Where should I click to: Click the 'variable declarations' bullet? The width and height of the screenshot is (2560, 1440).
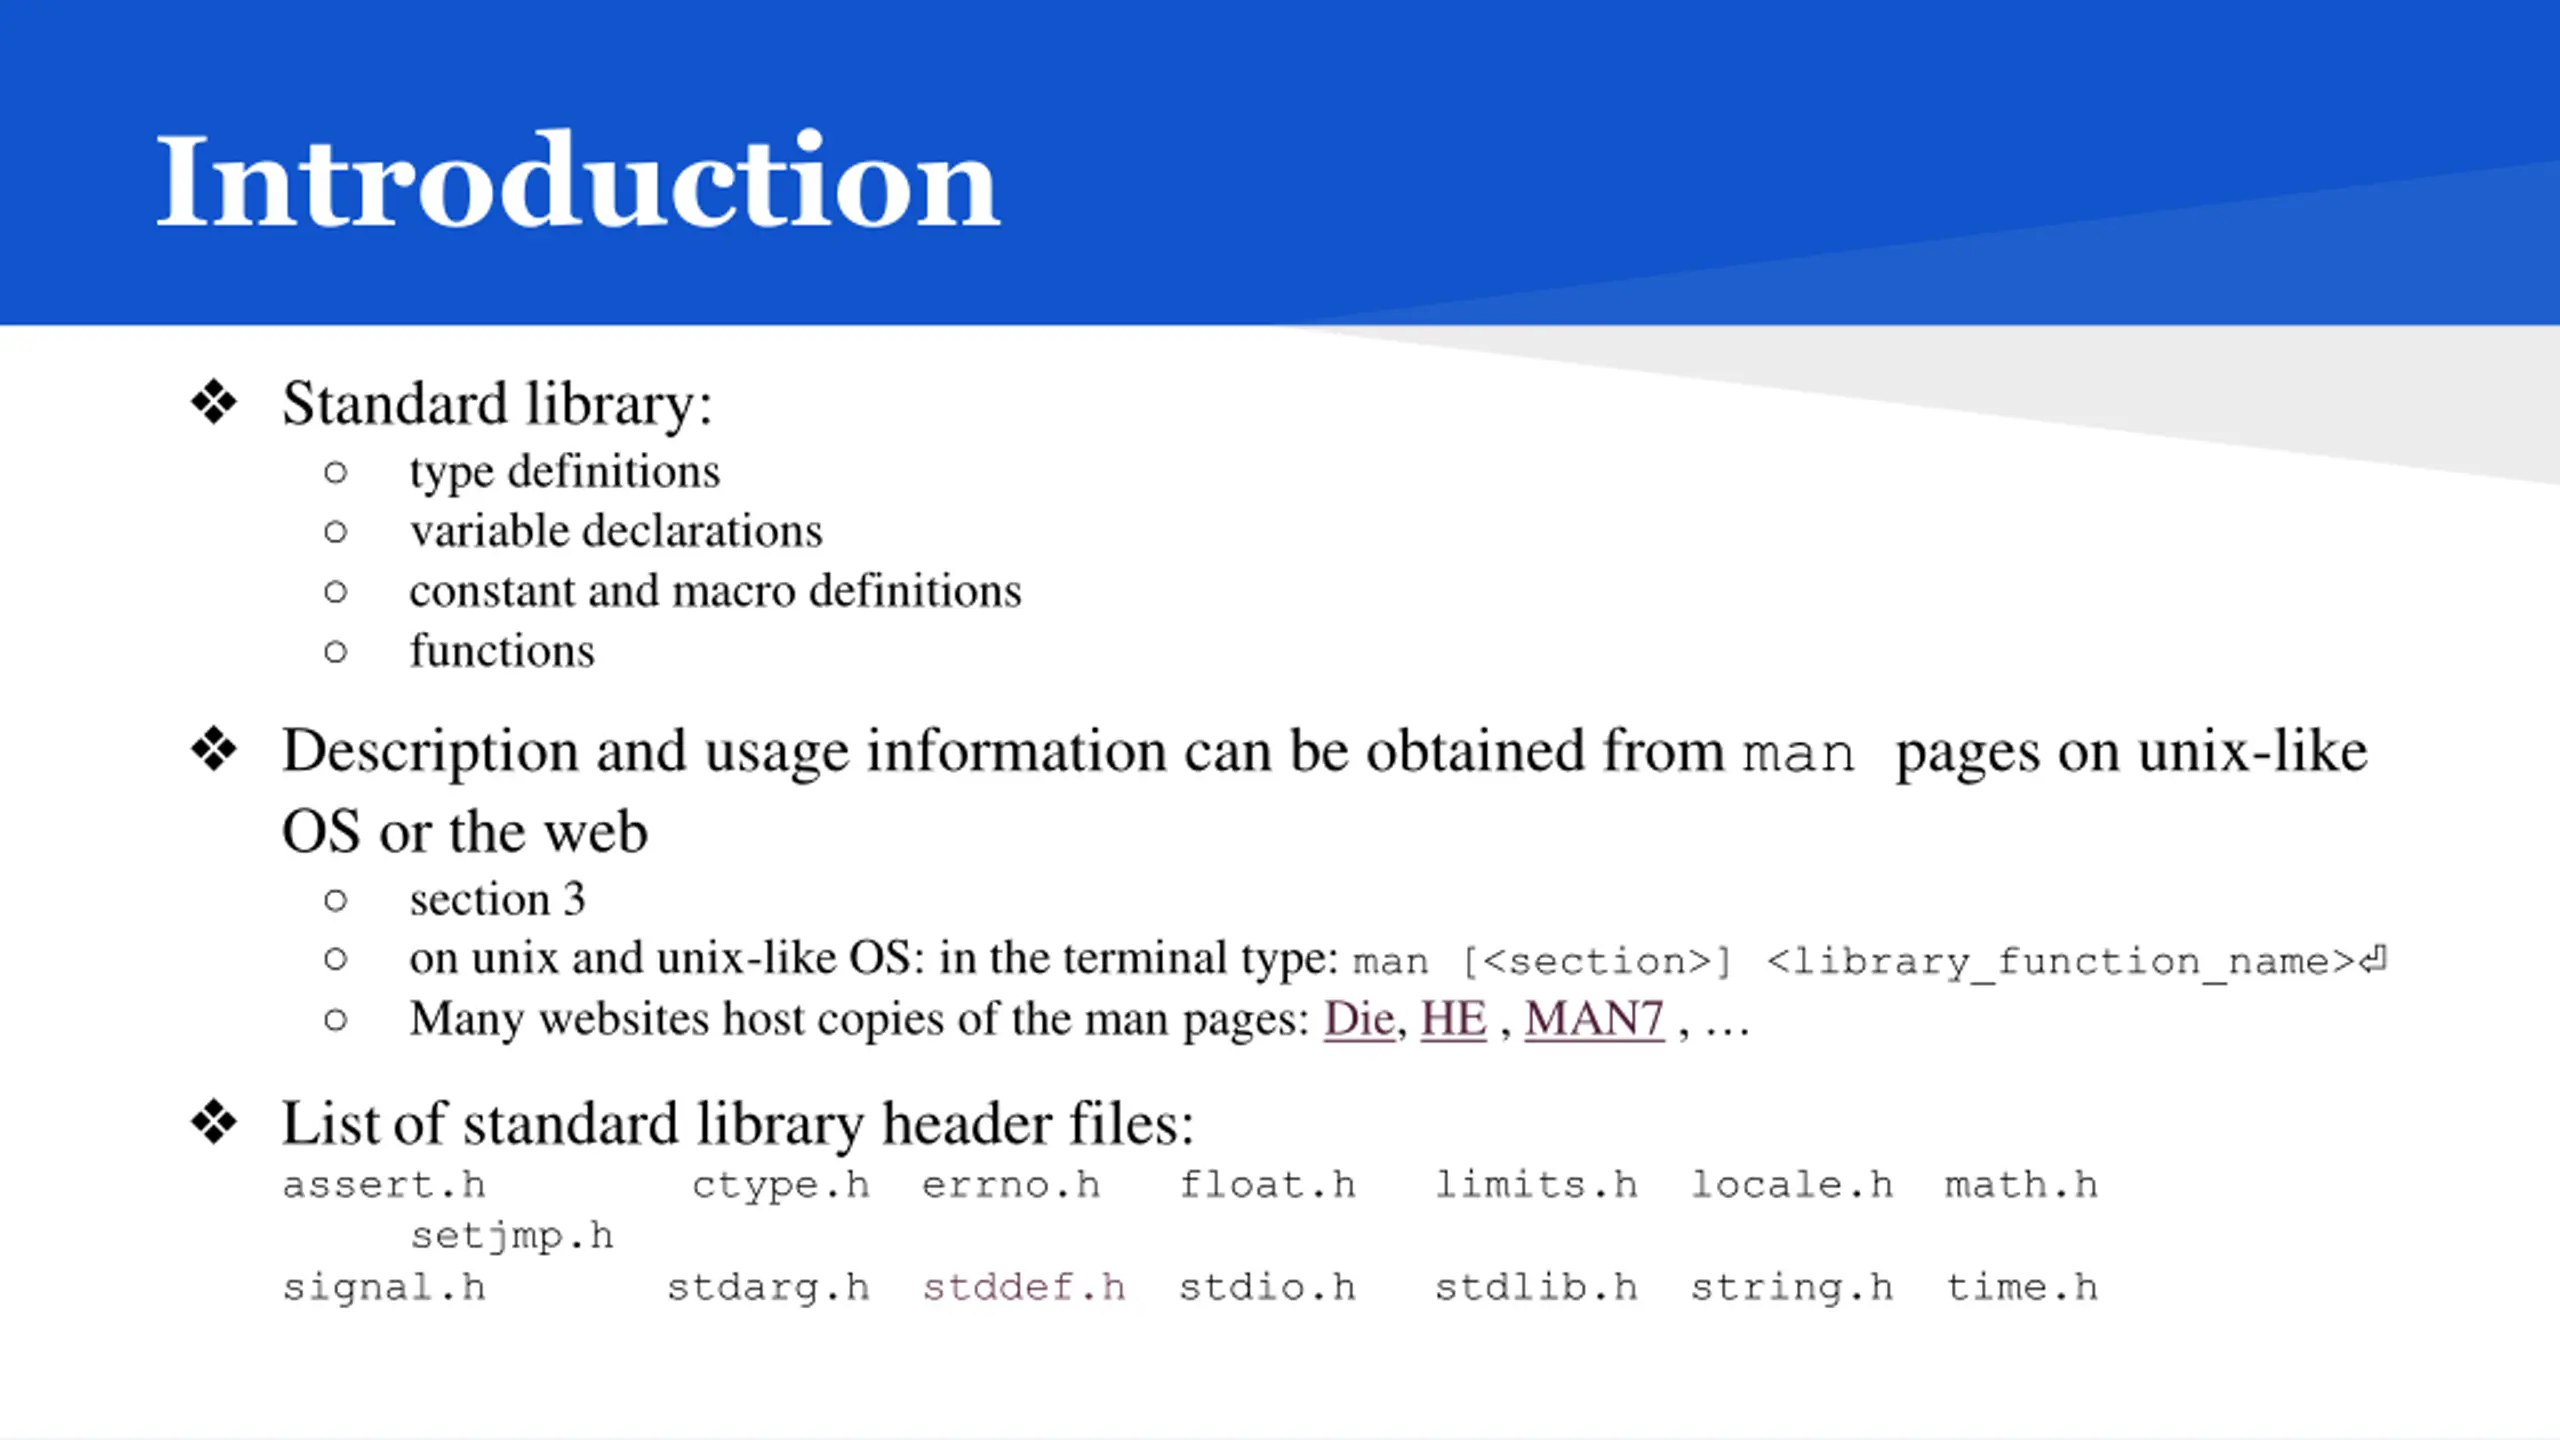click(x=616, y=530)
